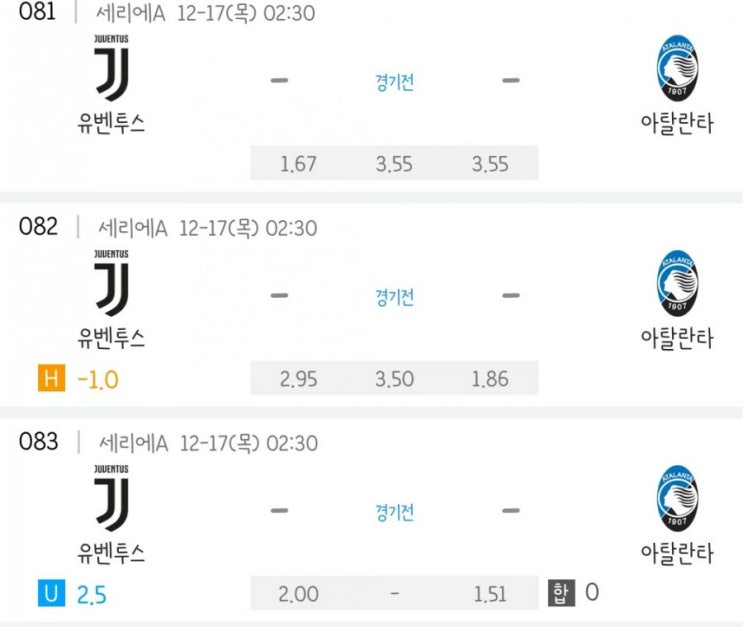
Task: Click 경기전 status link in match 081
Action: (x=394, y=82)
